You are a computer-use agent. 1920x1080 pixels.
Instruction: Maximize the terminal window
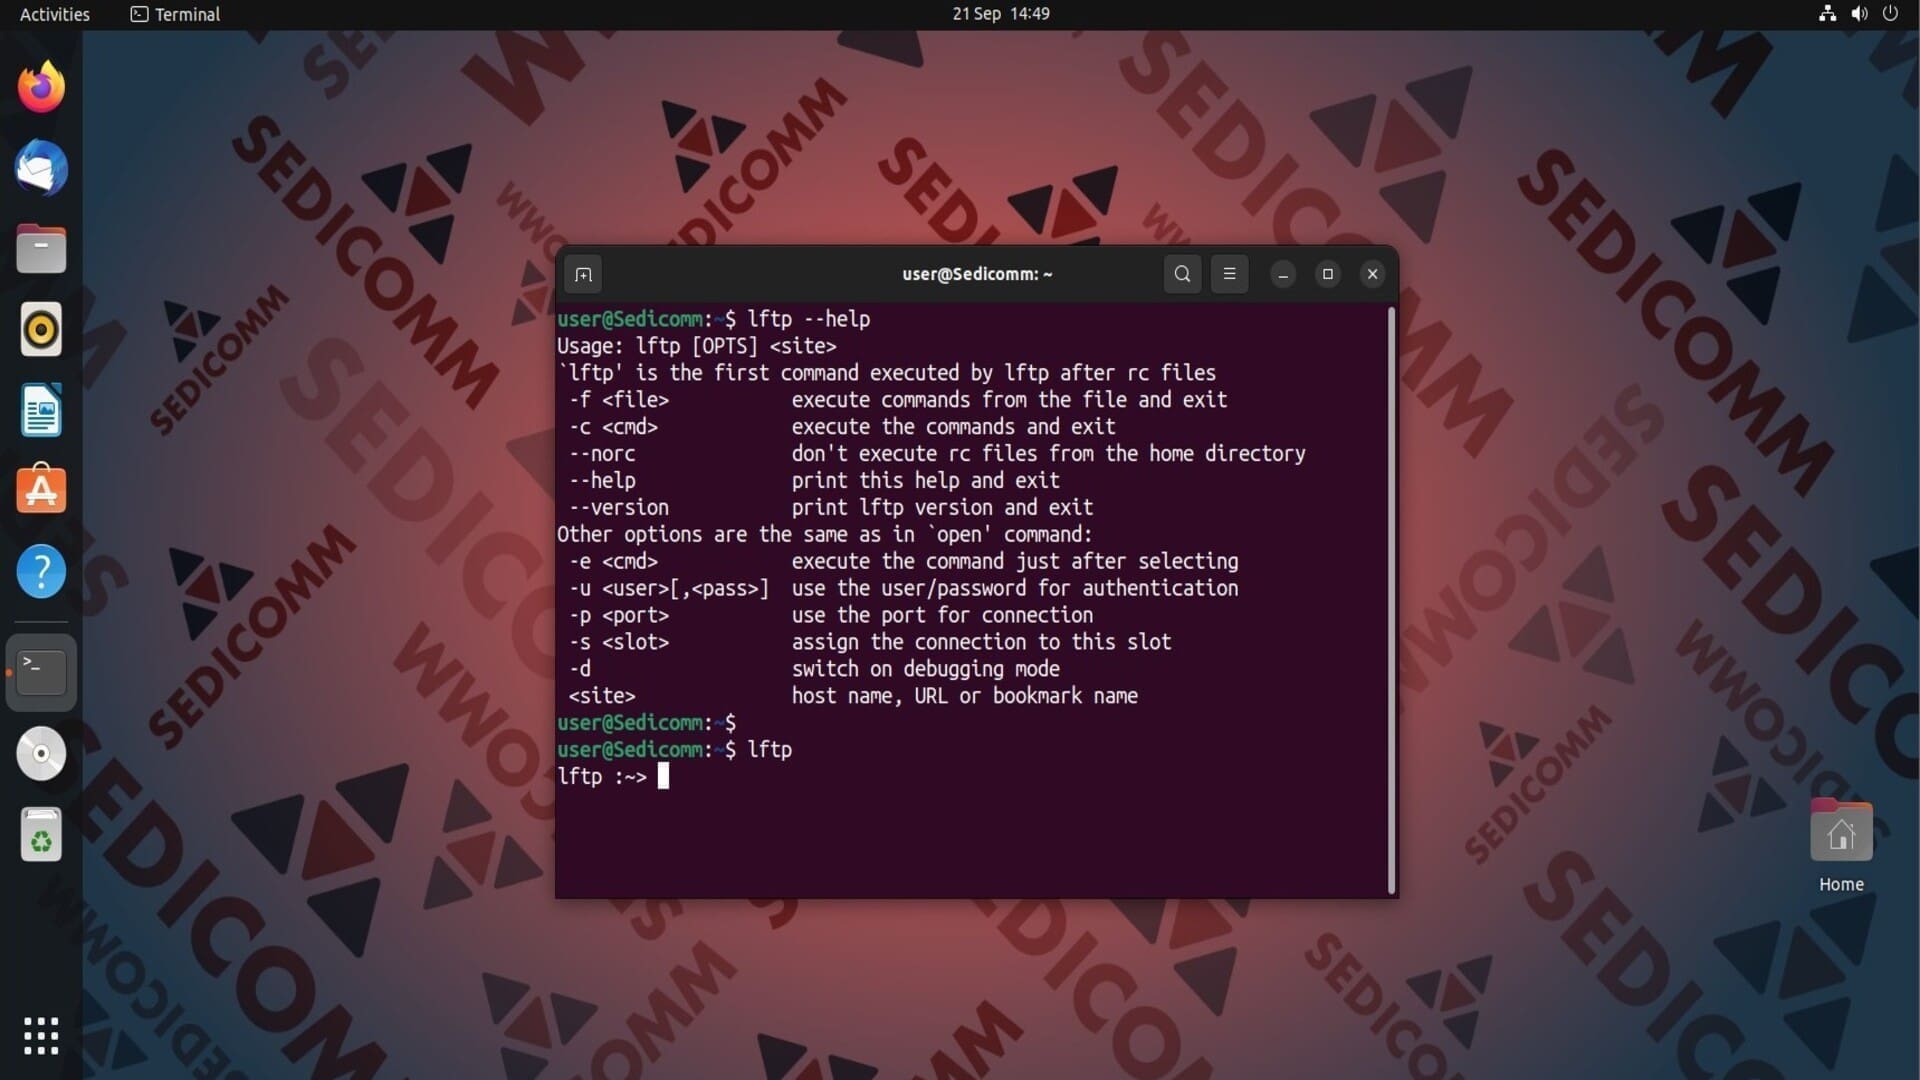(x=1328, y=274)
